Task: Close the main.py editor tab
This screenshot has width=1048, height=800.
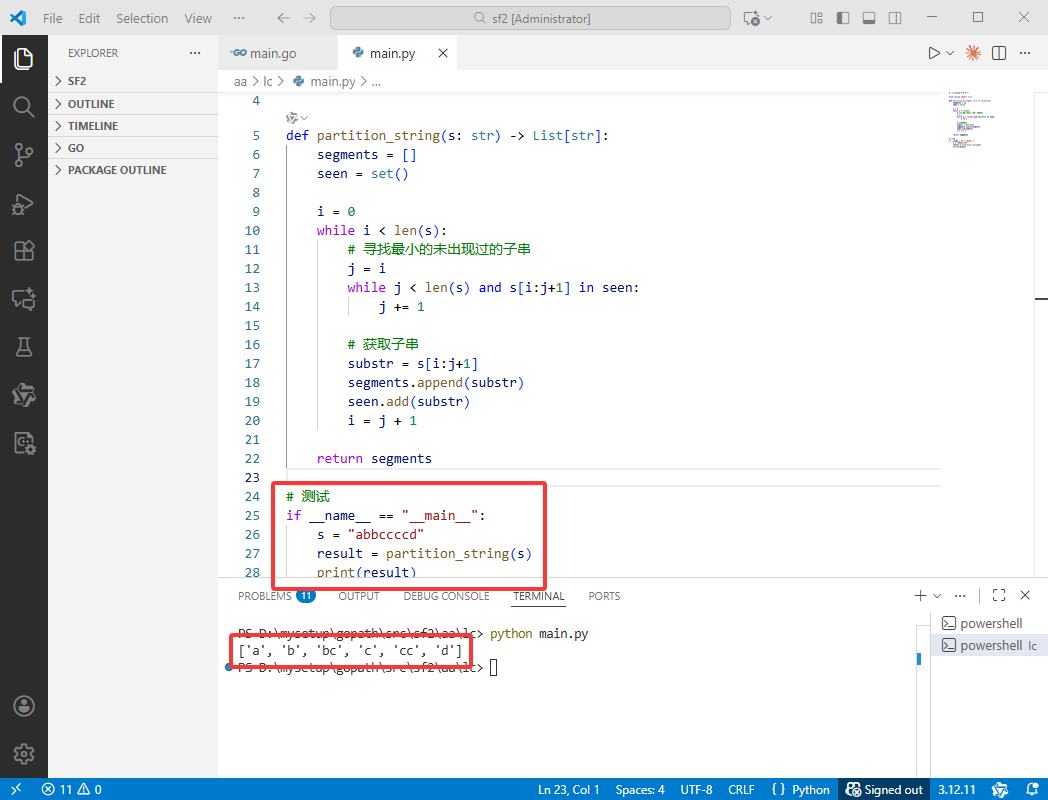Action: [x=442, y=53]
